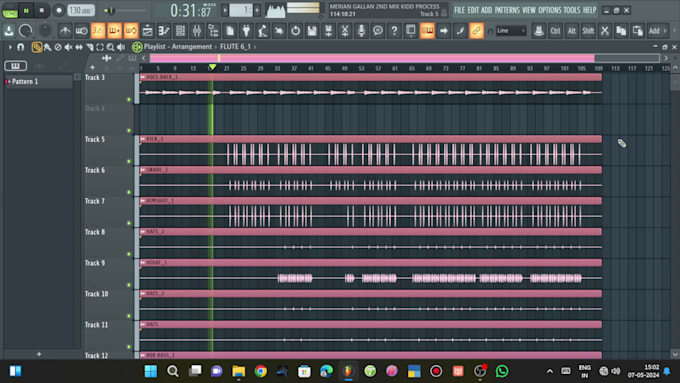
Task: Click the 130 tempo field
Action: pyautogui.click(x=81, y=10)
